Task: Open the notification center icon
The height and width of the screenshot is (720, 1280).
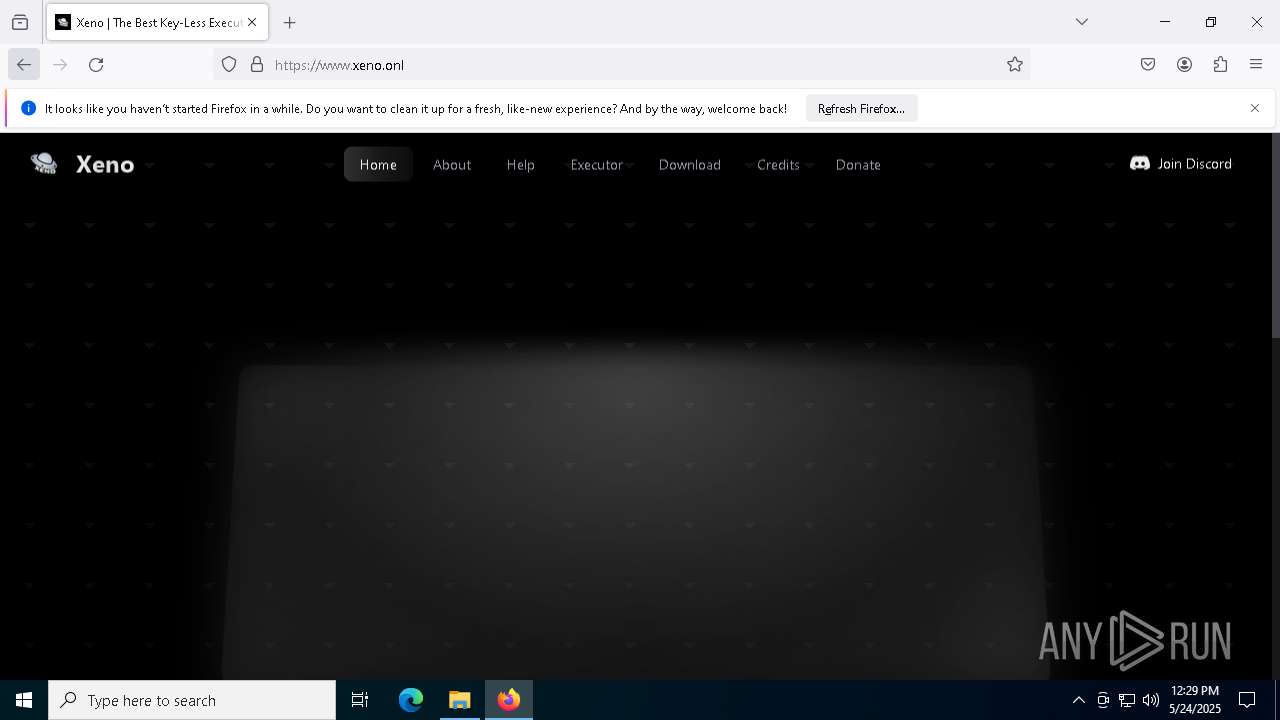Action: (1247, 700)
